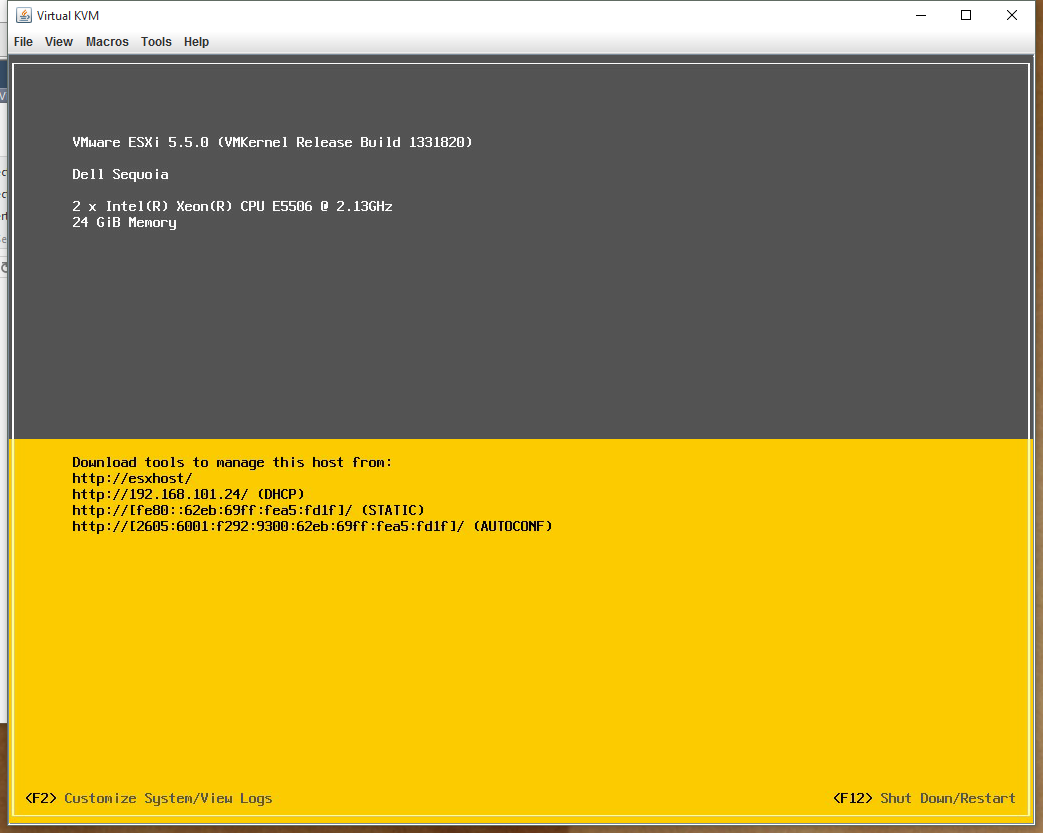The height and width of the screenshot is (833, 1043).
Task: Close the Virtual KVM window
Action: (x=1012, y=16)
